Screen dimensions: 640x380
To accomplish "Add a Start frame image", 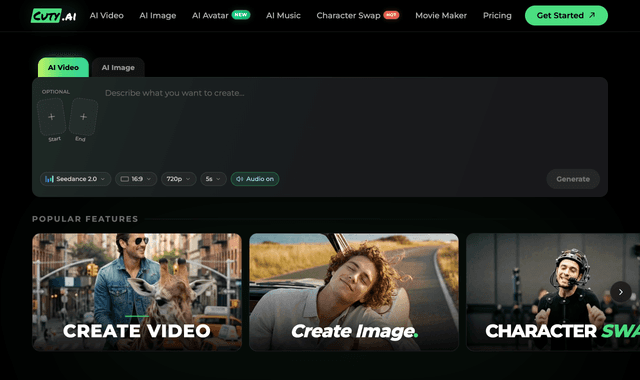I will tap(51, 117).
